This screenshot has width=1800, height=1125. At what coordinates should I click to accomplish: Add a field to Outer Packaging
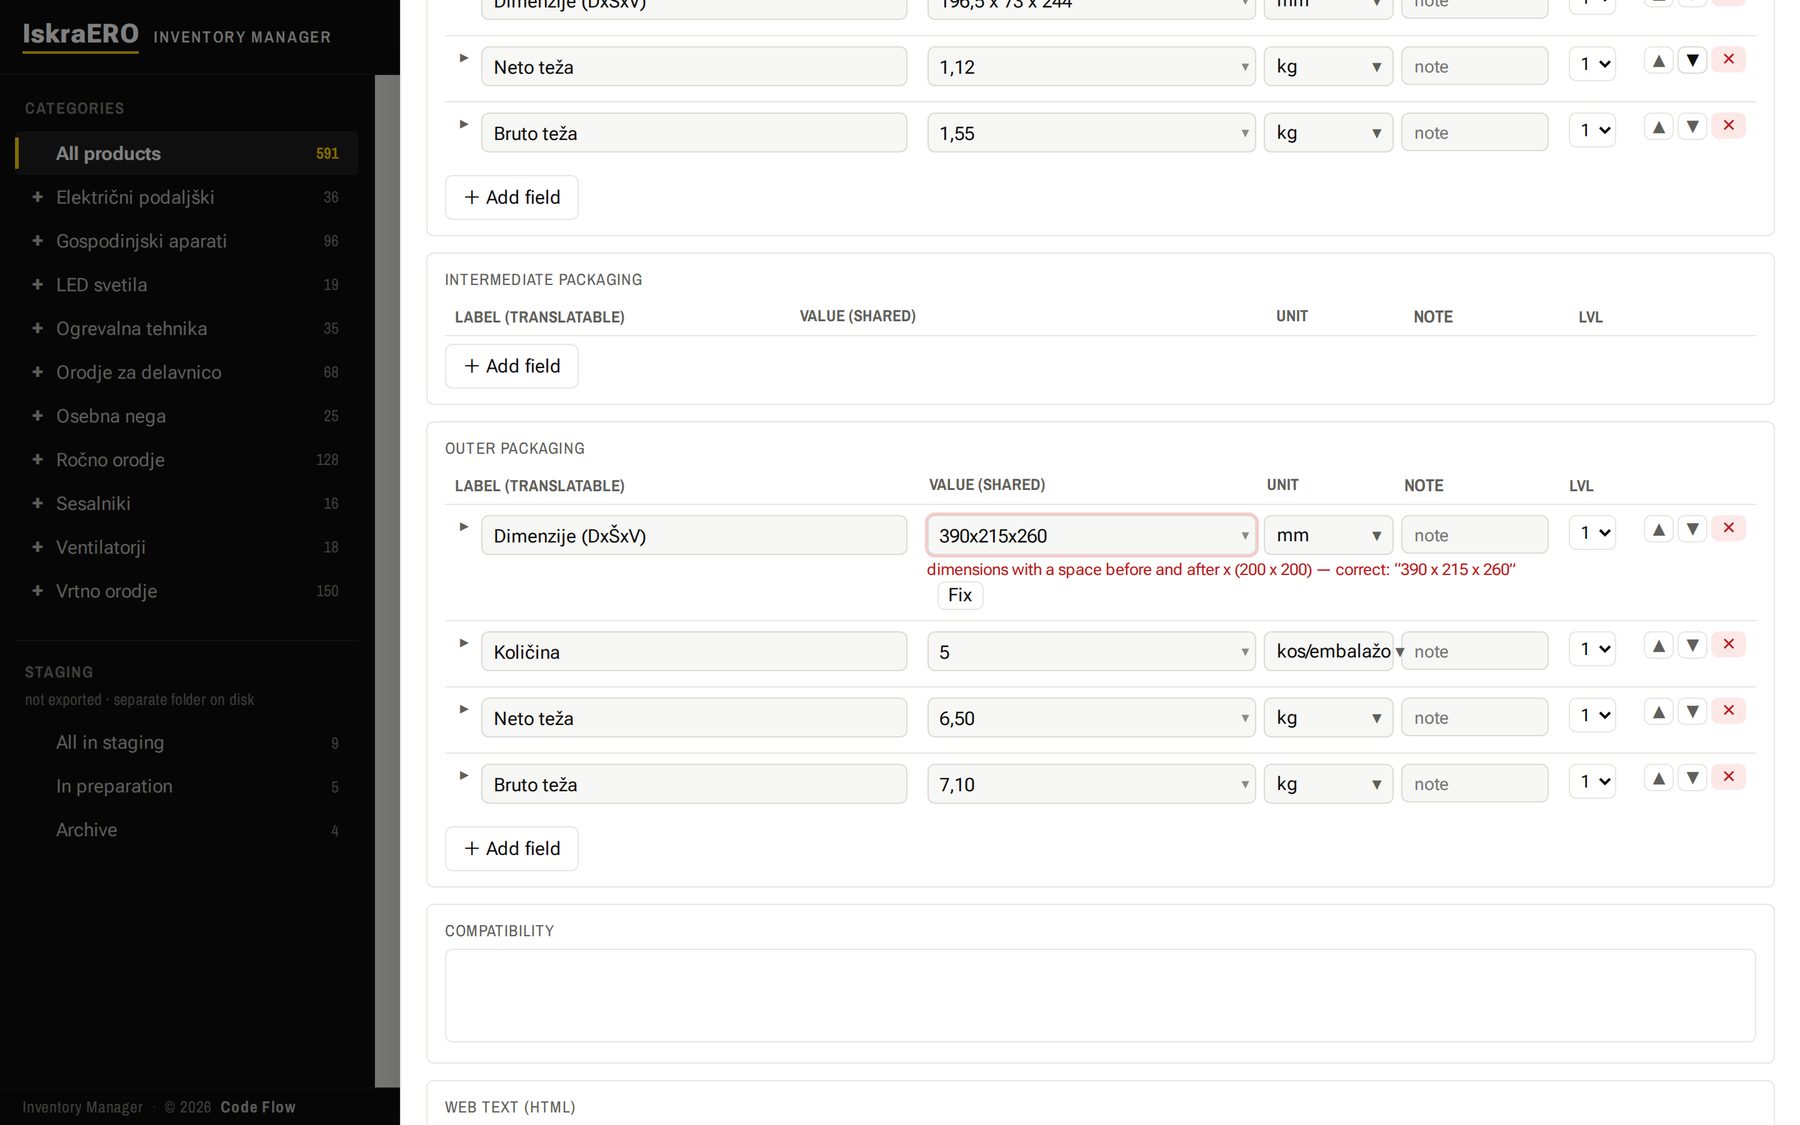[511, 848]
